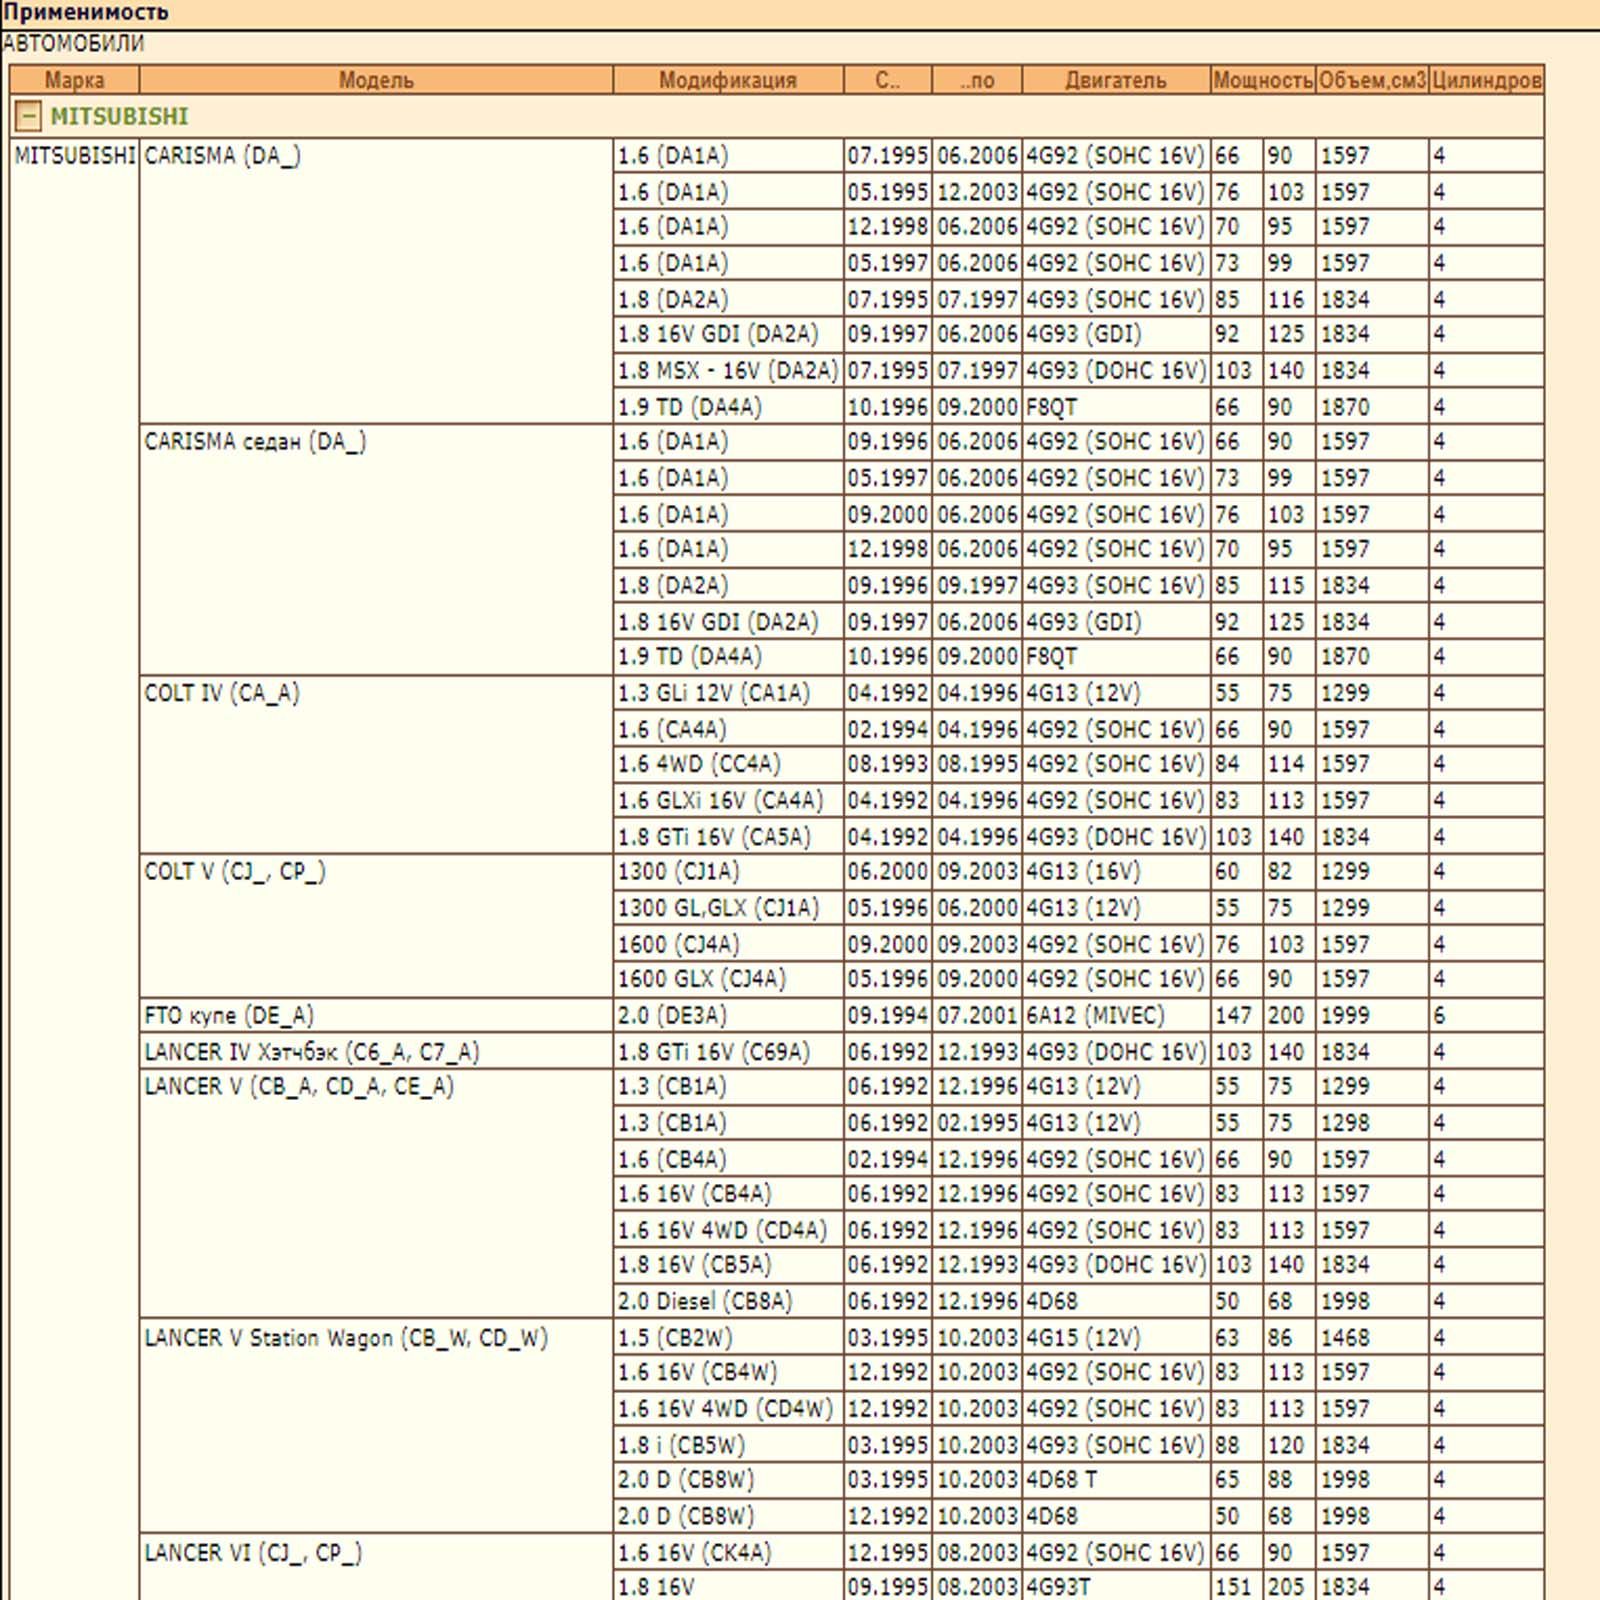Select modification 1.8 GTi 16V (C69A)
This screenshot has height=1600, width=1600.
(x=728, y=1051)
